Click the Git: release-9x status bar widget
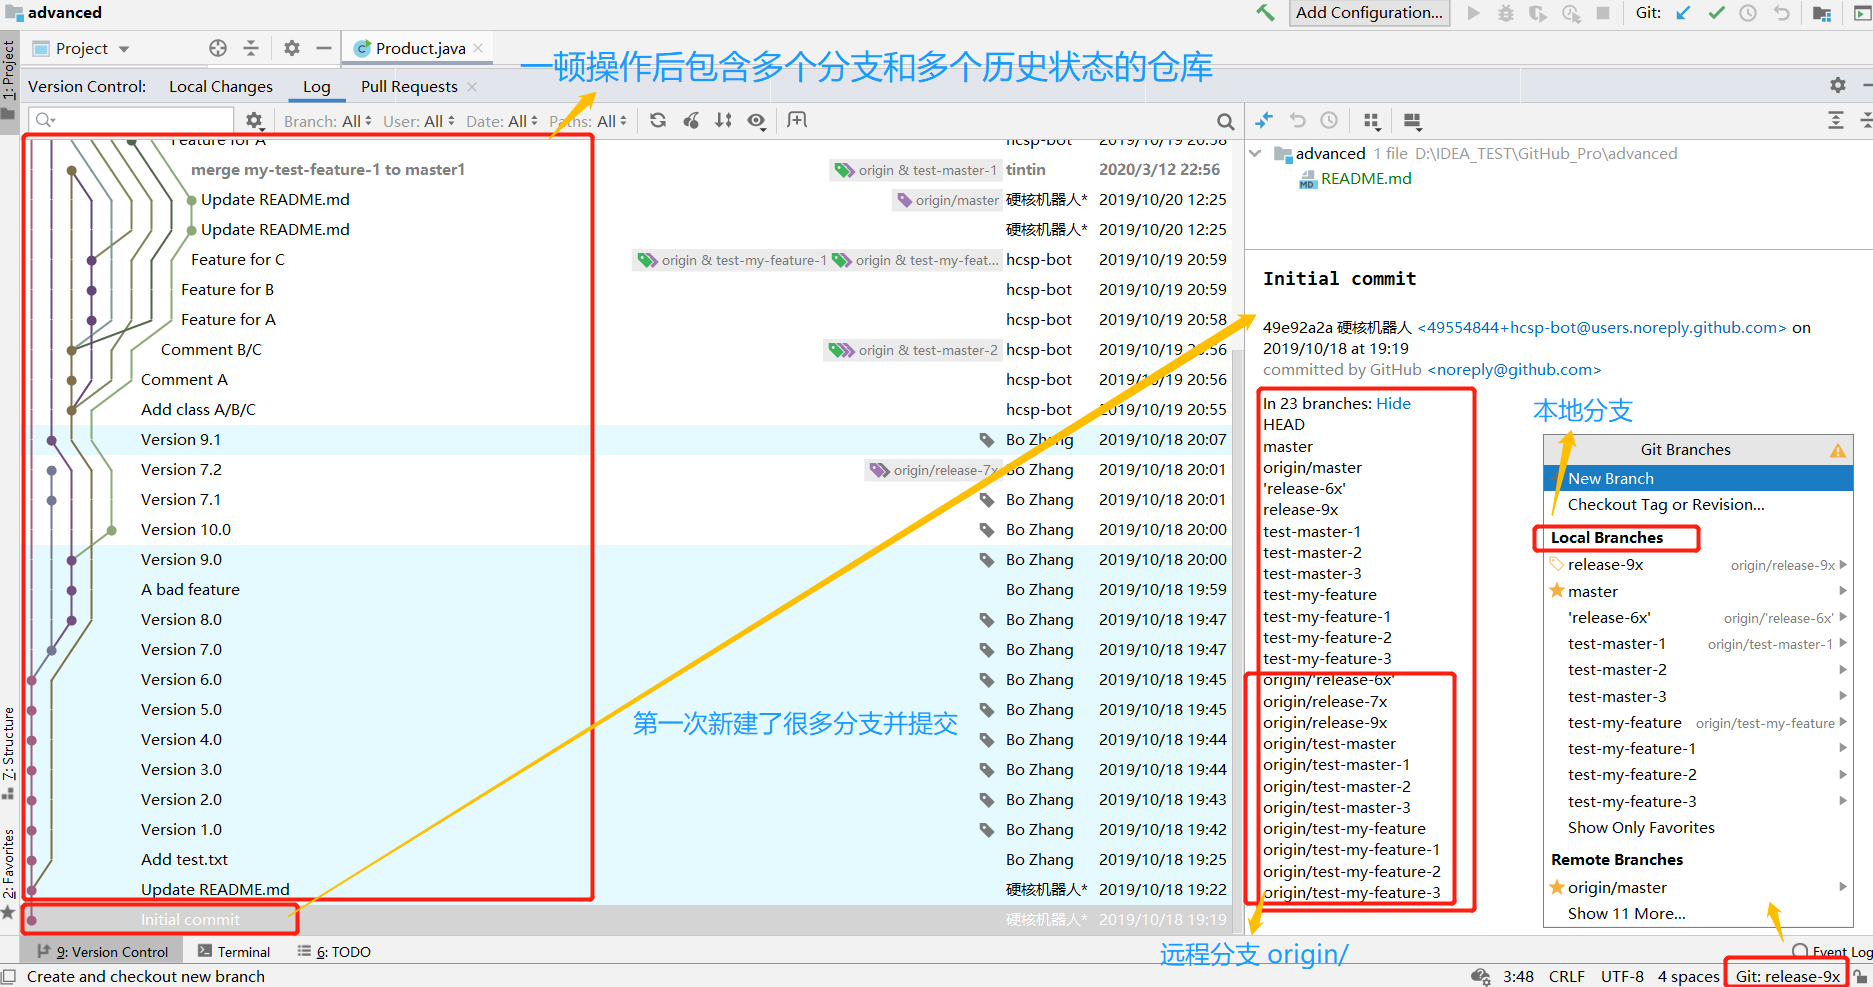The width and height of the screenshot is (1873, 987). (1787, 976)
